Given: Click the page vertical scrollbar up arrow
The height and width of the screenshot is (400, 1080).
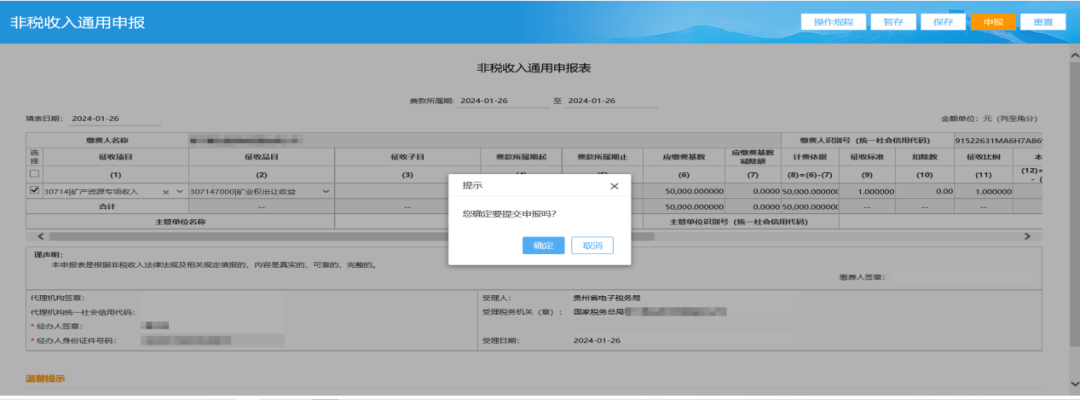Looking at the screenshot, I should [1074, 55].
